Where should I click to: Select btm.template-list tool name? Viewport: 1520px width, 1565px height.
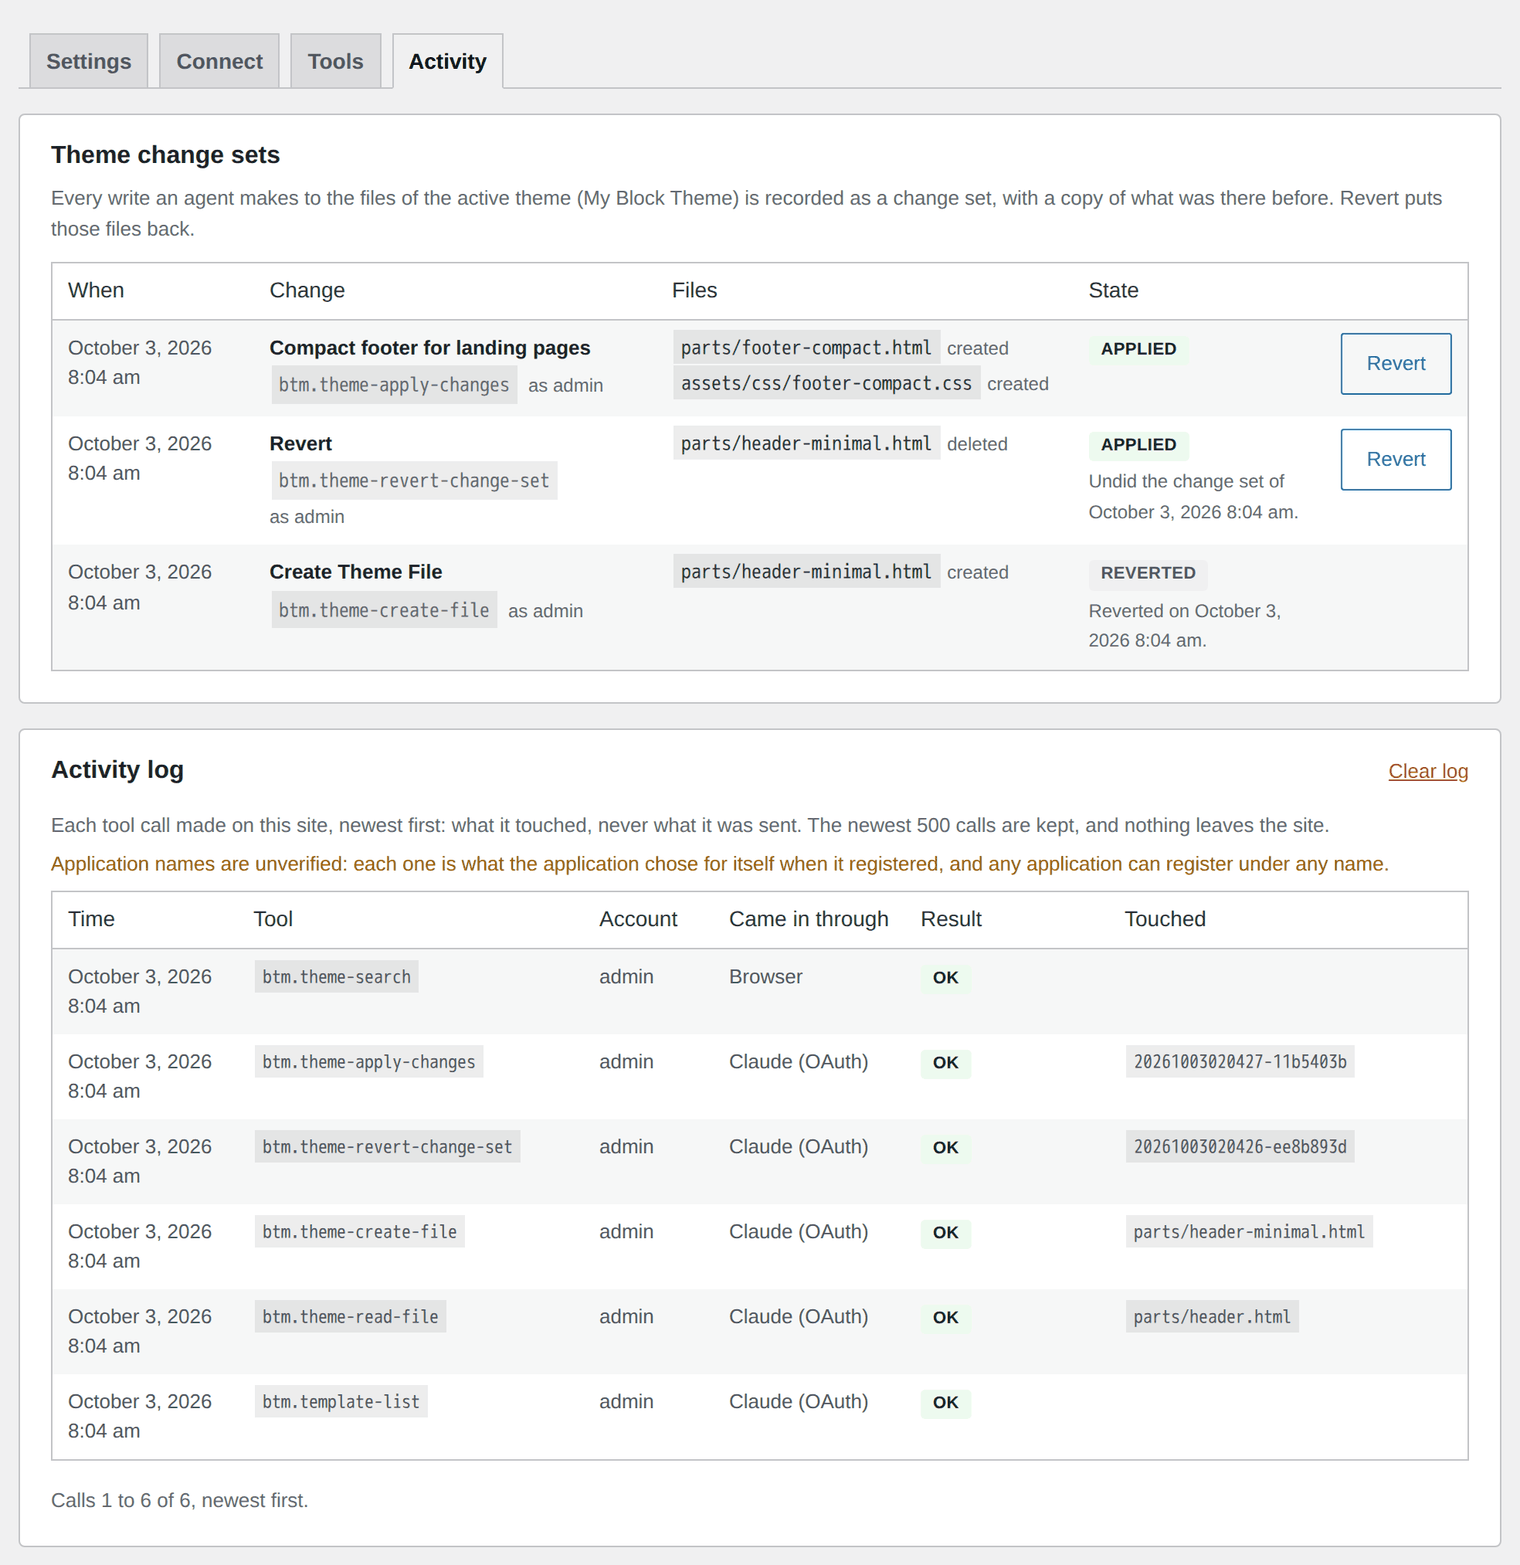pos(341,1402)
